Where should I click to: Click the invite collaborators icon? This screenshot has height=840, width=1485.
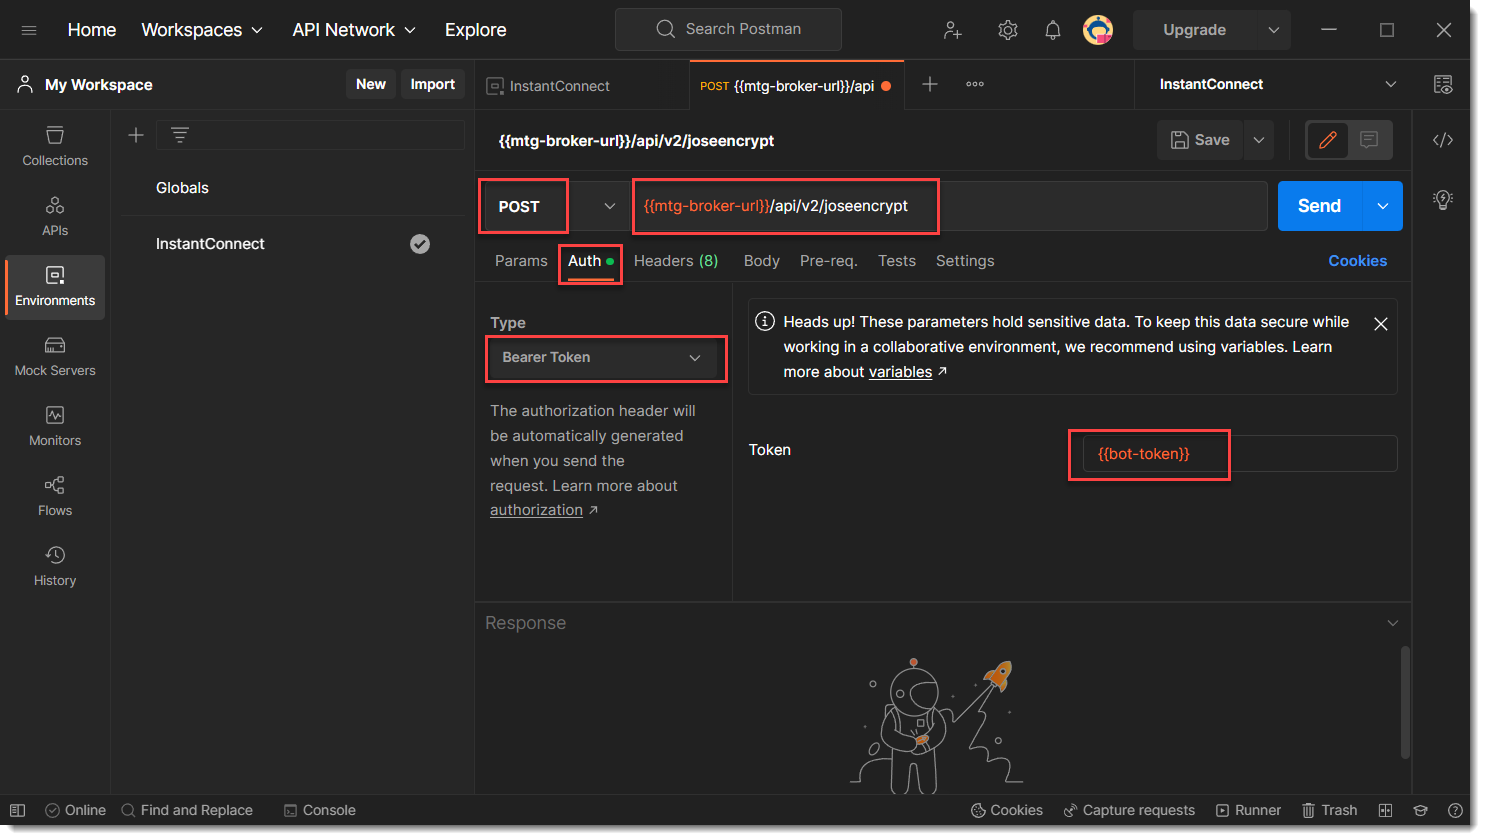point(953,30)
